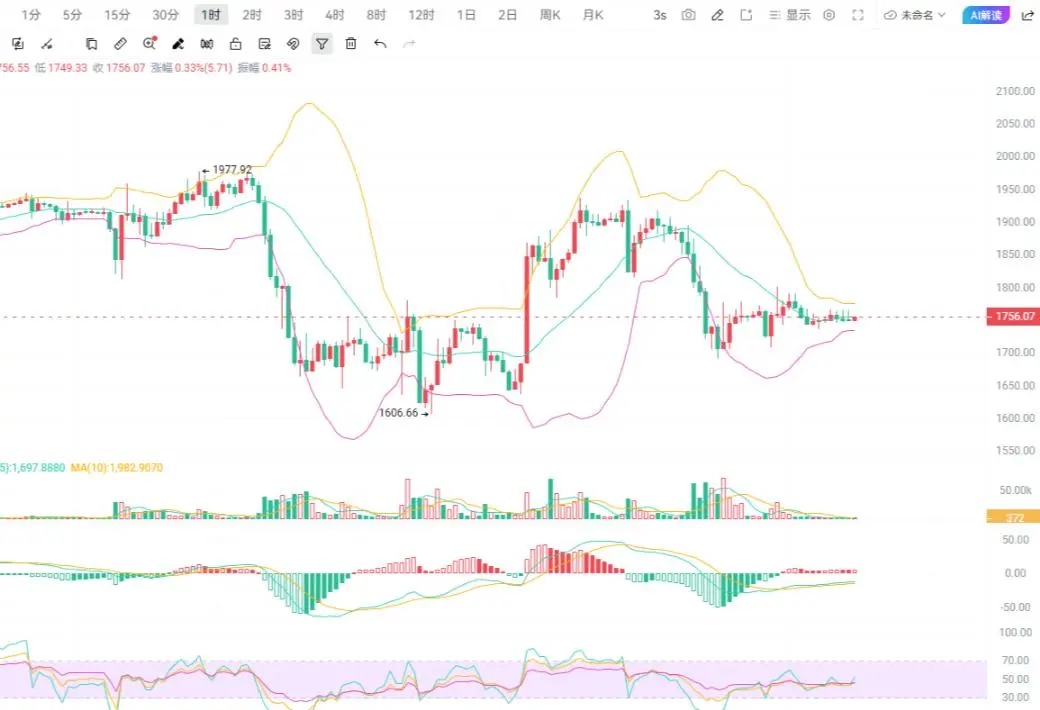Toggle the lock drawings icon

click(235, 44)
